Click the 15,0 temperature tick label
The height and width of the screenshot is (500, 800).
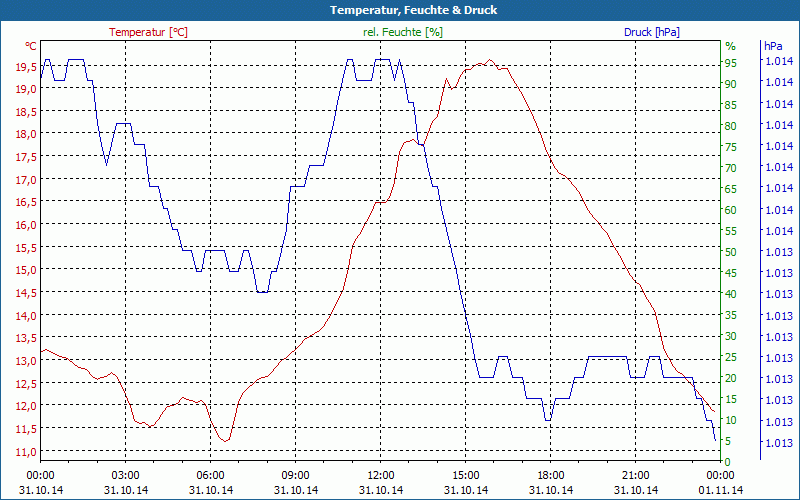tap(26, 270)
